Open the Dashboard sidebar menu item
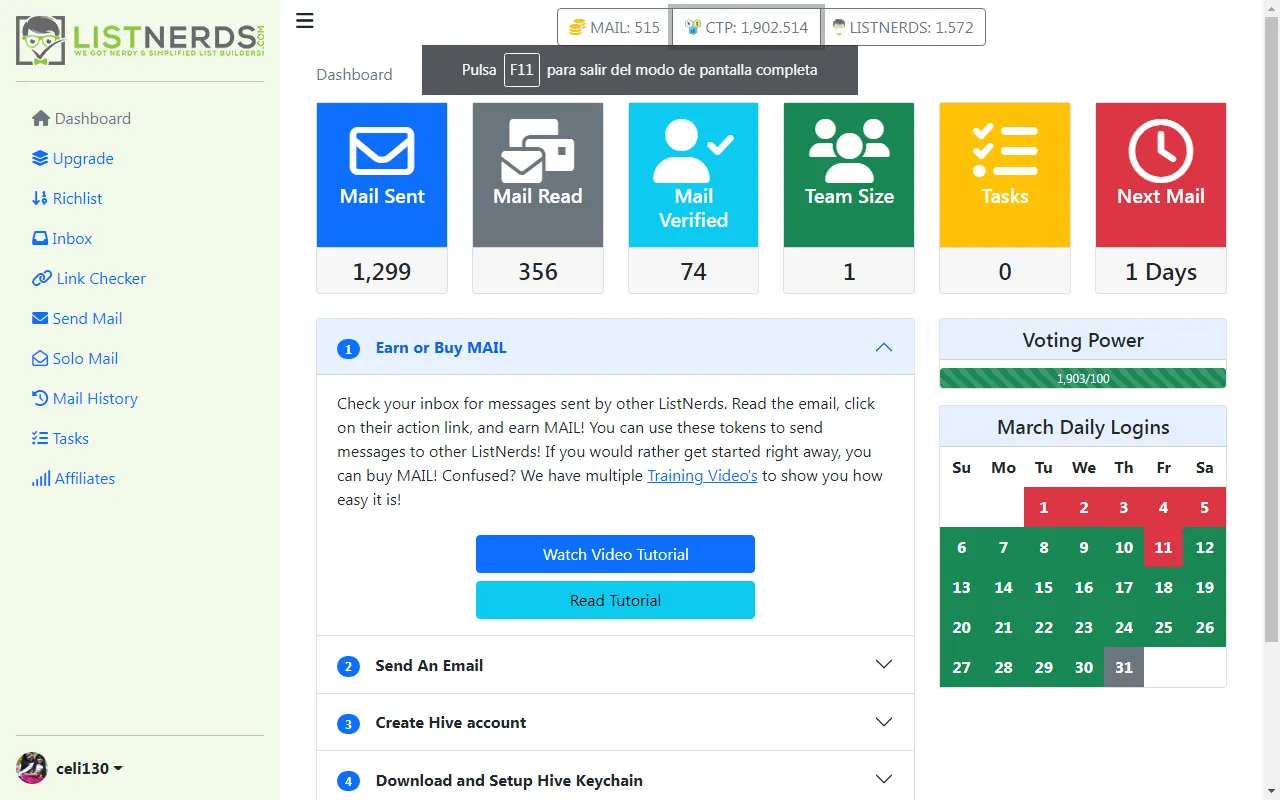 (x=82, y=118)
